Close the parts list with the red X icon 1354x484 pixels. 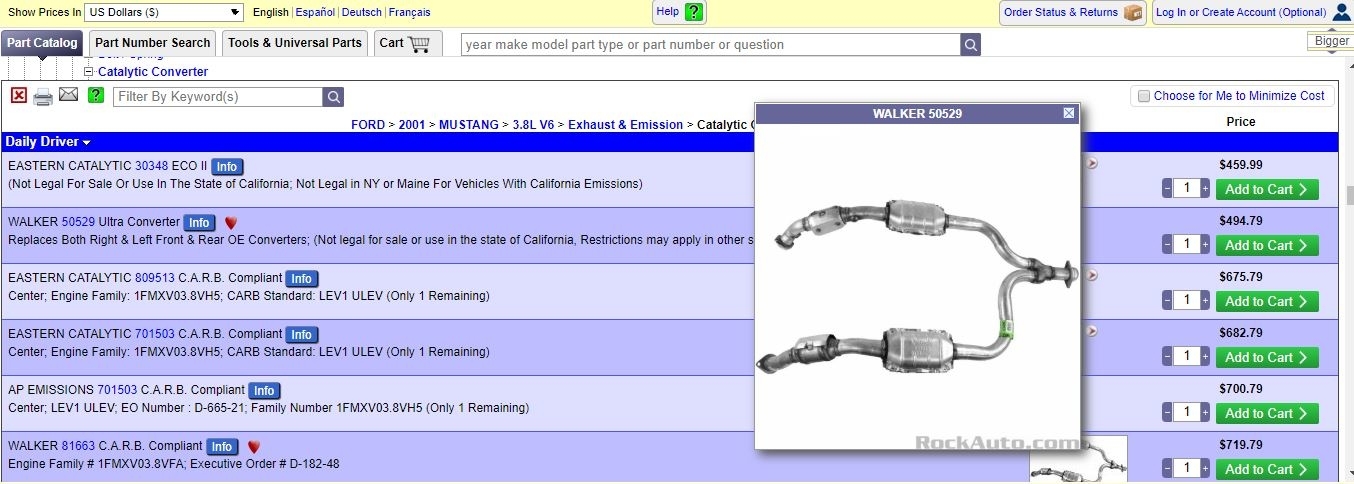[x=19, y=95]
